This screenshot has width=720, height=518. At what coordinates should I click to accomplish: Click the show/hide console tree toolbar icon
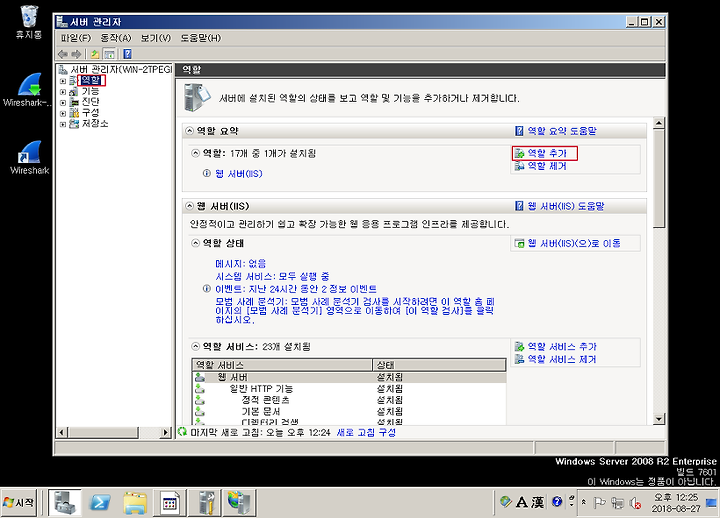pyautogui.click(x=109, y=54)
